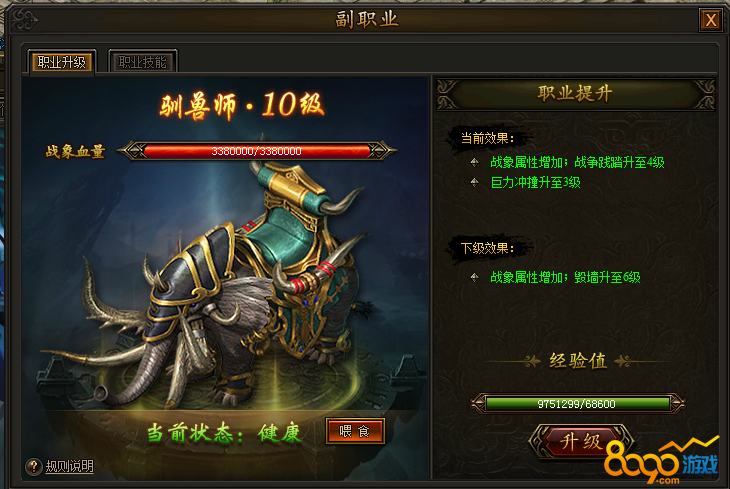The height and width of the screenshot is (489, 730).
Task: Click the diamond bullet beside 巨力冲撞升至3级
Action: coord(474,183)
